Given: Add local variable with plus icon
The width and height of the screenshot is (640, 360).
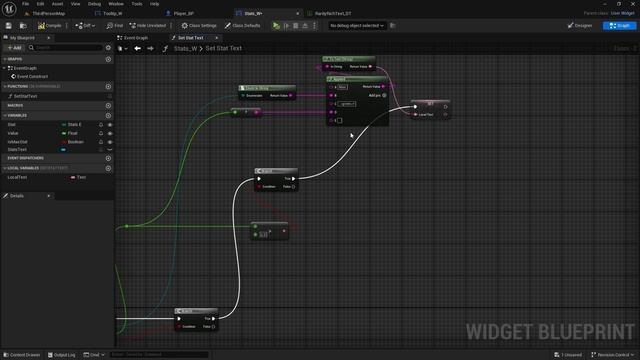Looking at the screenshot, I should [x=108, y=168].
